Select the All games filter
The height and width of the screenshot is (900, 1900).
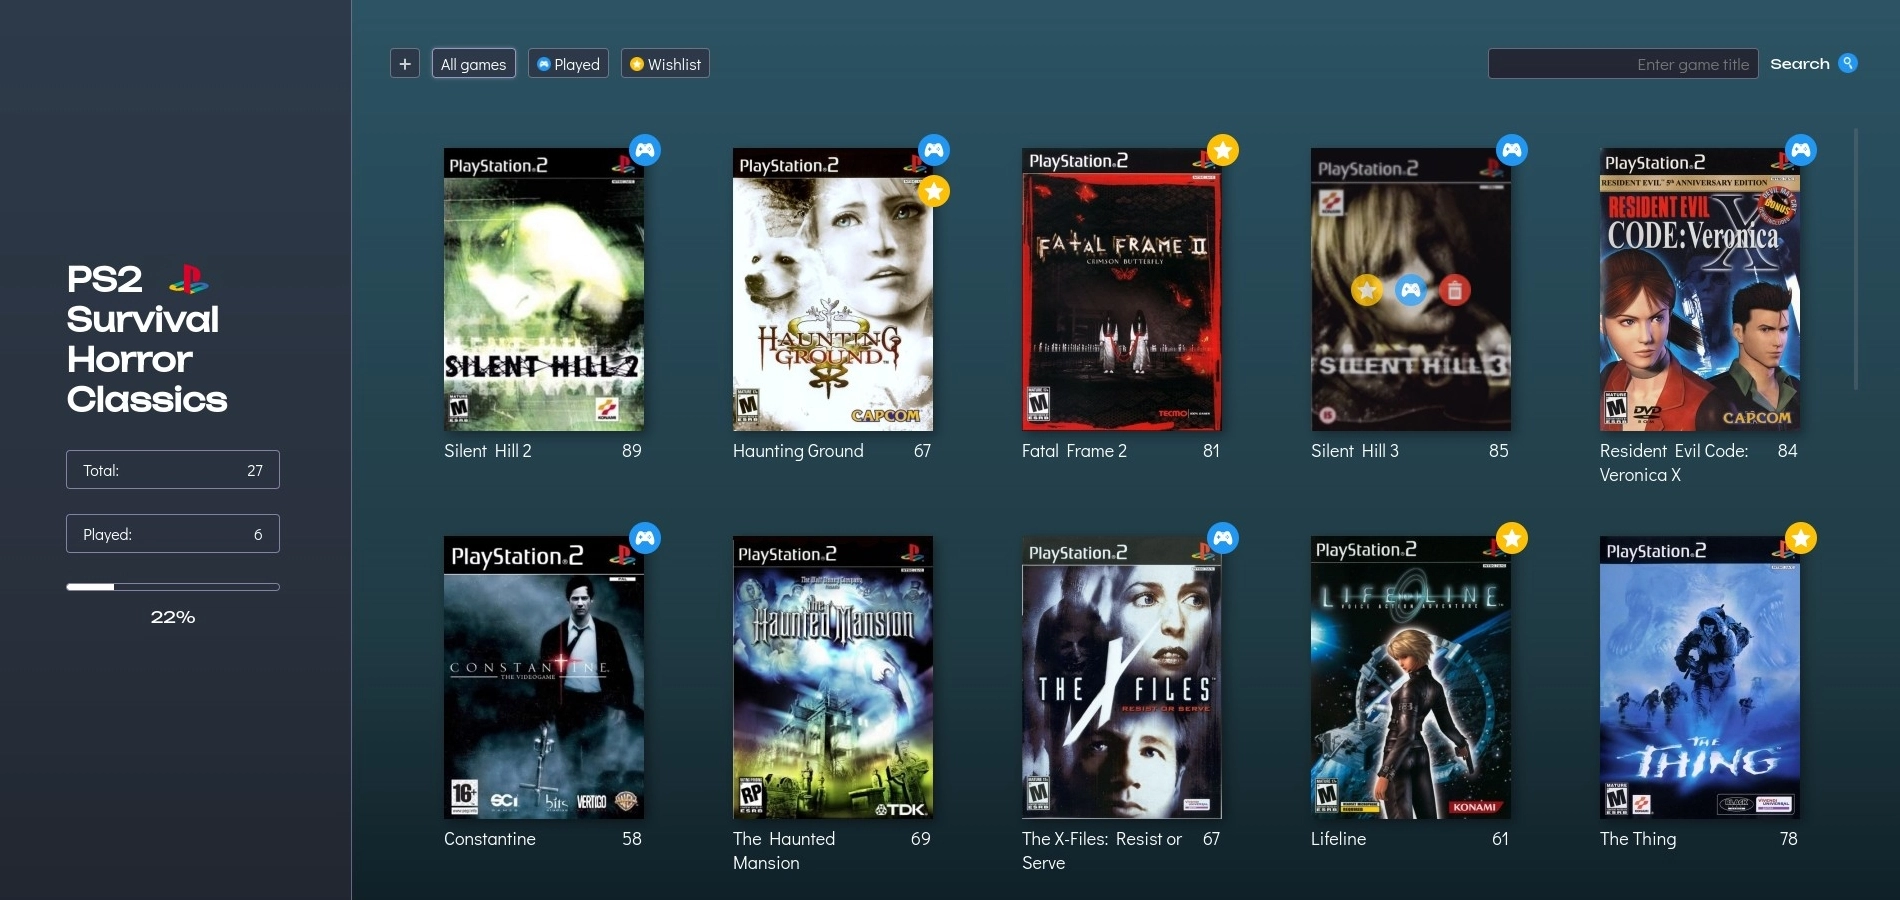[474, 64]
